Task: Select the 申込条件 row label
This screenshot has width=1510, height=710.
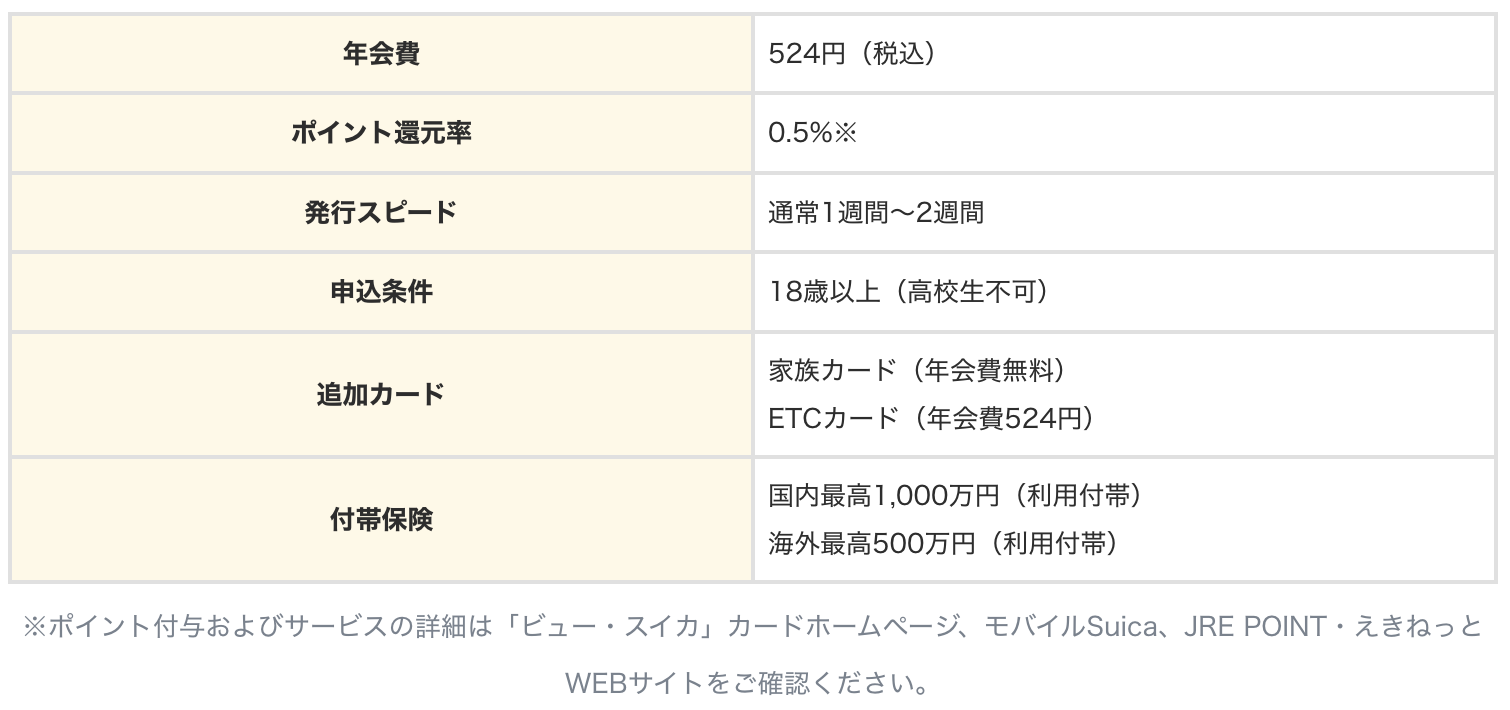Action: click(x=381, y=291)
